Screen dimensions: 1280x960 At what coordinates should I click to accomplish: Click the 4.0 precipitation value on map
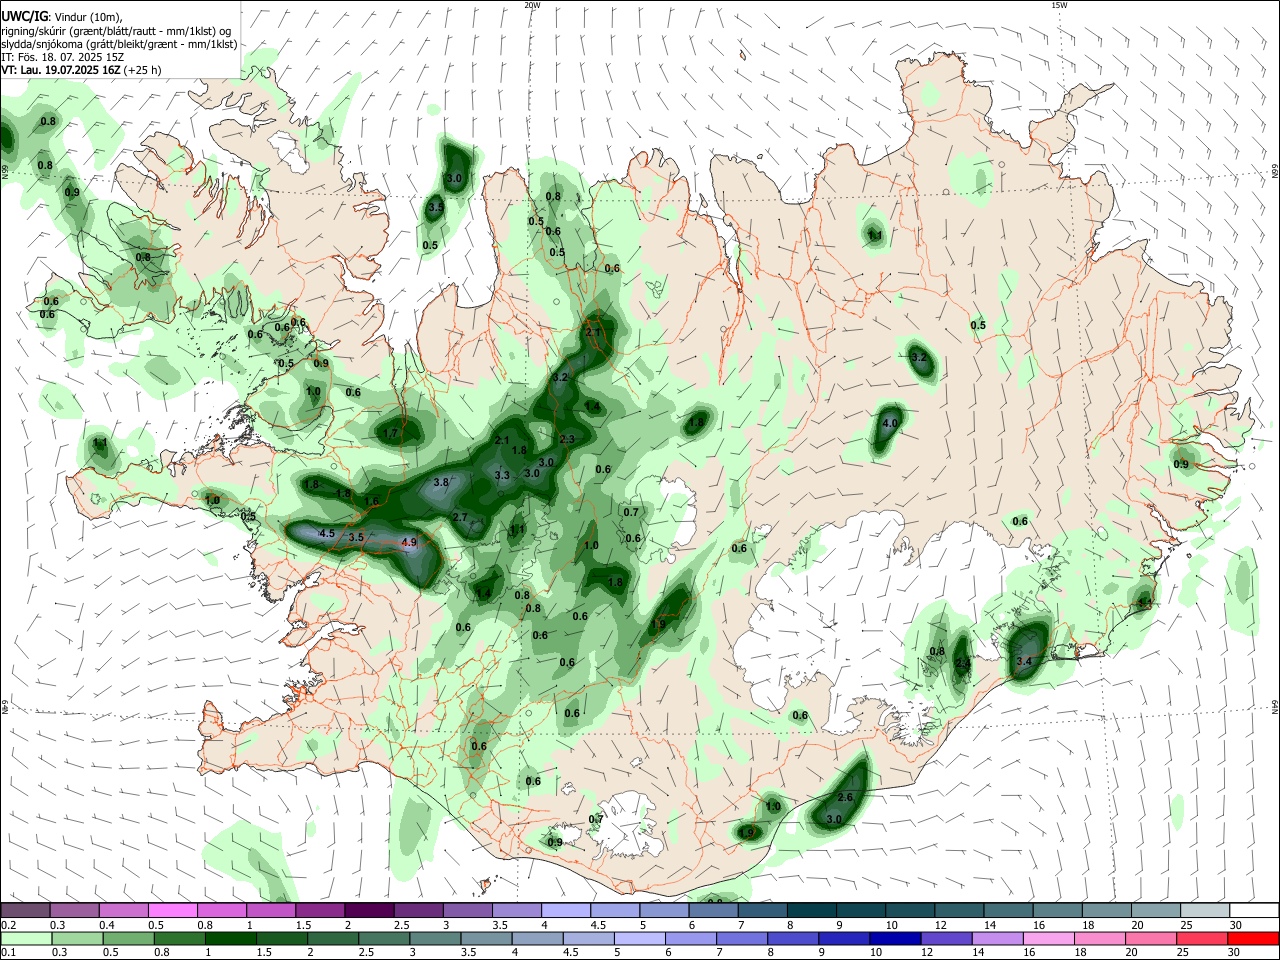click(x=890, y=423)
